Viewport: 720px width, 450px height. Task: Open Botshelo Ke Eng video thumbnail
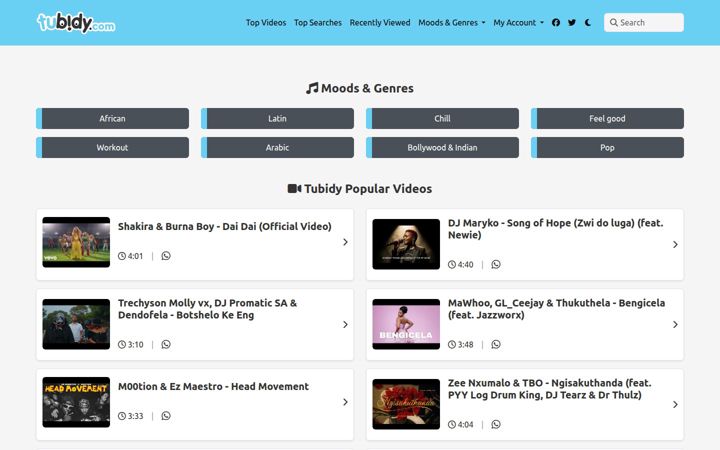[76, 324]
